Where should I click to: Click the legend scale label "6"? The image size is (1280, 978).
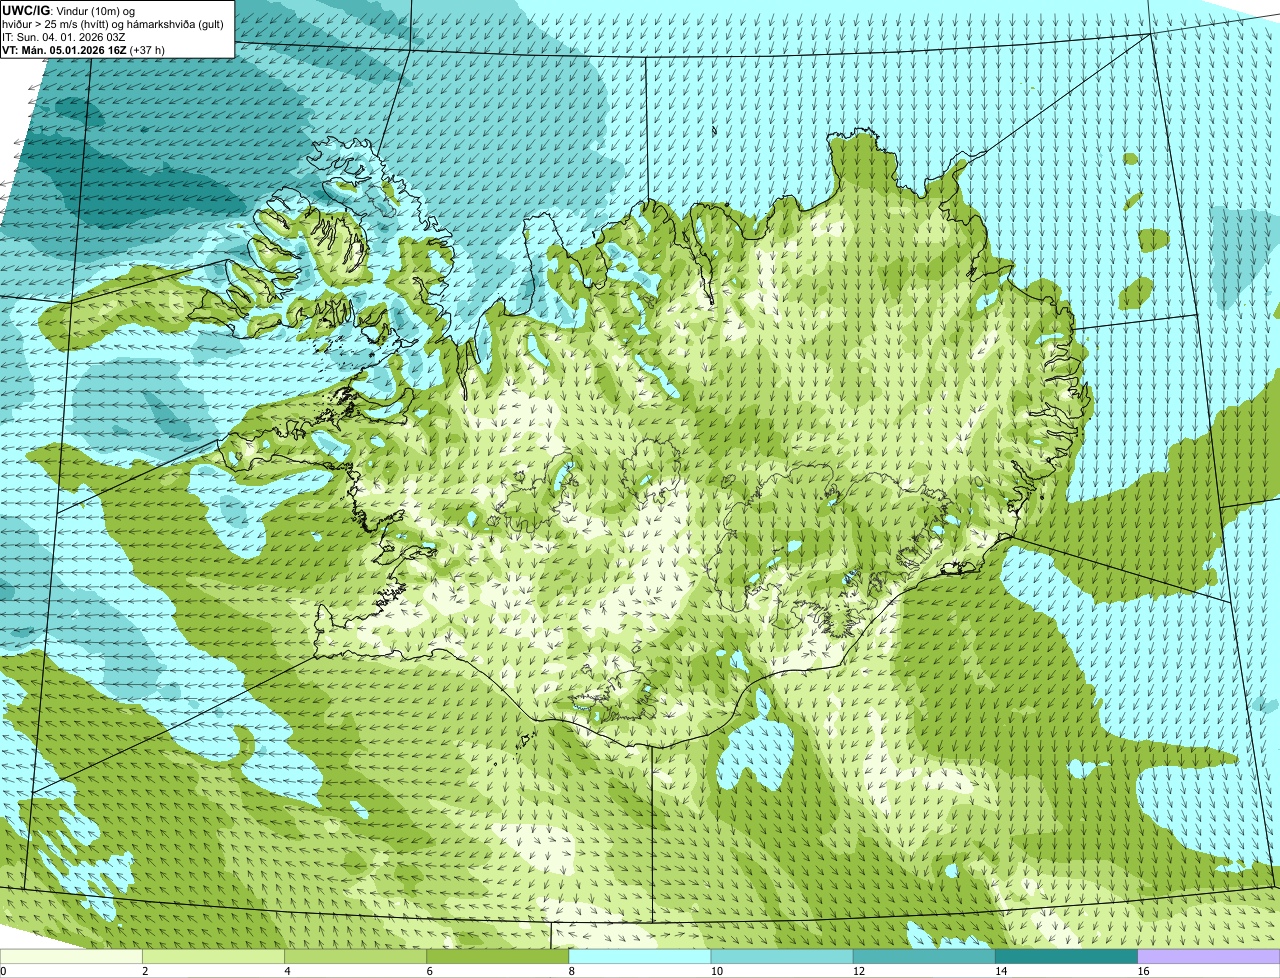tap(429, 971)
